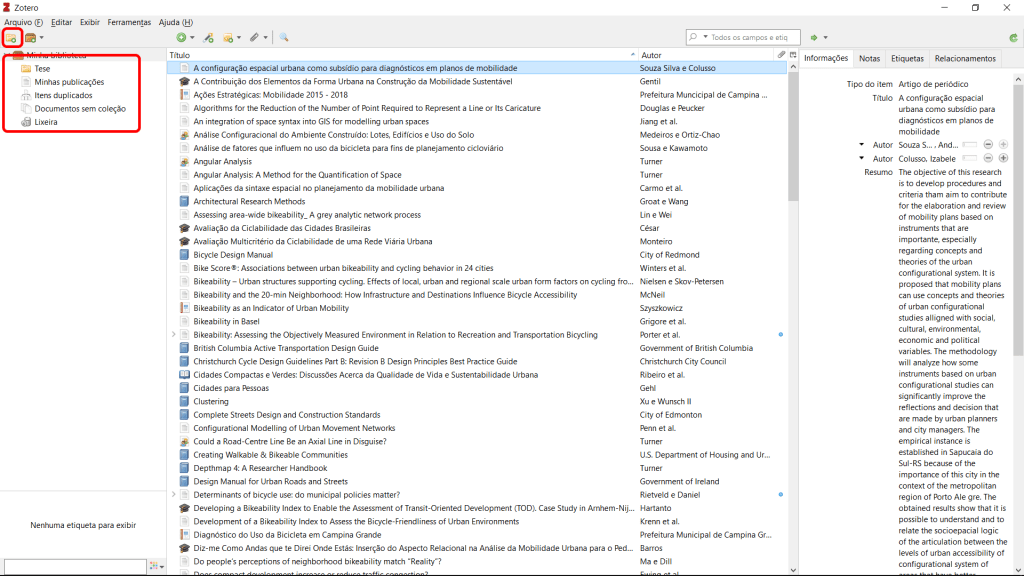Click the Add Attachment paperclip icon
Screen dimensions: 1024x576
[x=256, y=37]
